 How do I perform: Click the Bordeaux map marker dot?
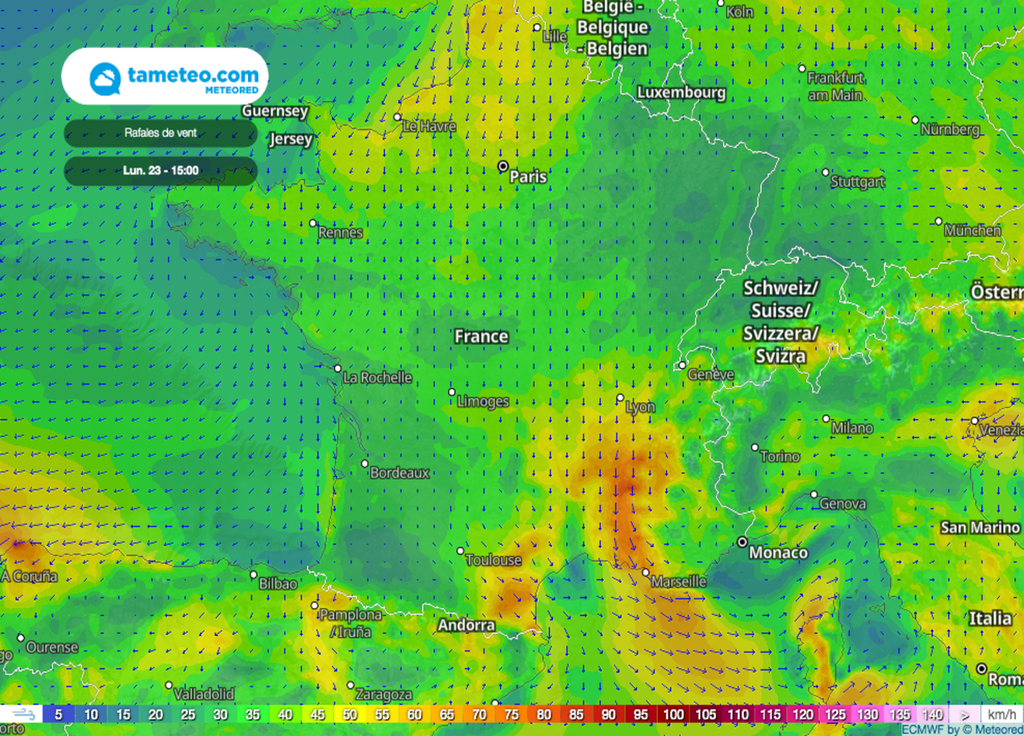[x=365, y=464]
